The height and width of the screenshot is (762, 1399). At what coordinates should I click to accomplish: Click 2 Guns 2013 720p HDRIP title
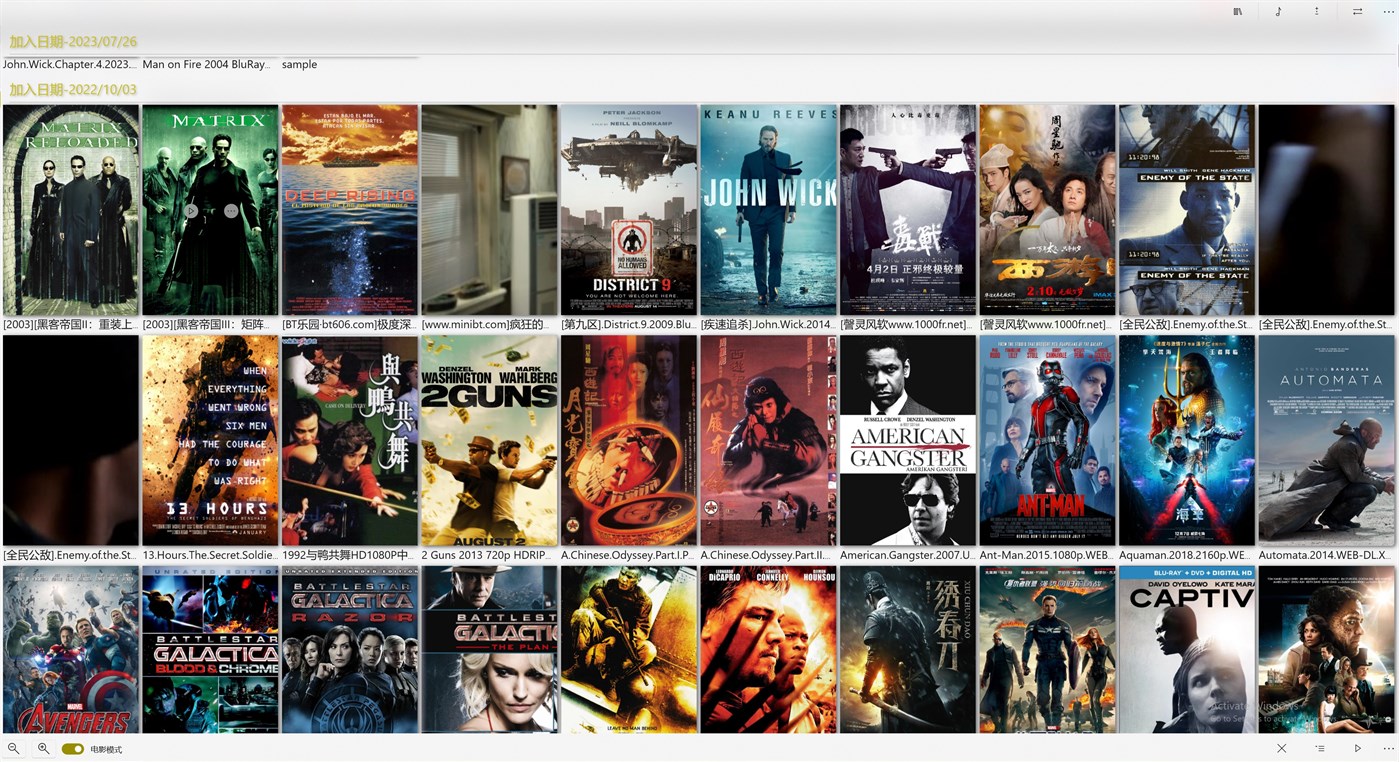489,555
